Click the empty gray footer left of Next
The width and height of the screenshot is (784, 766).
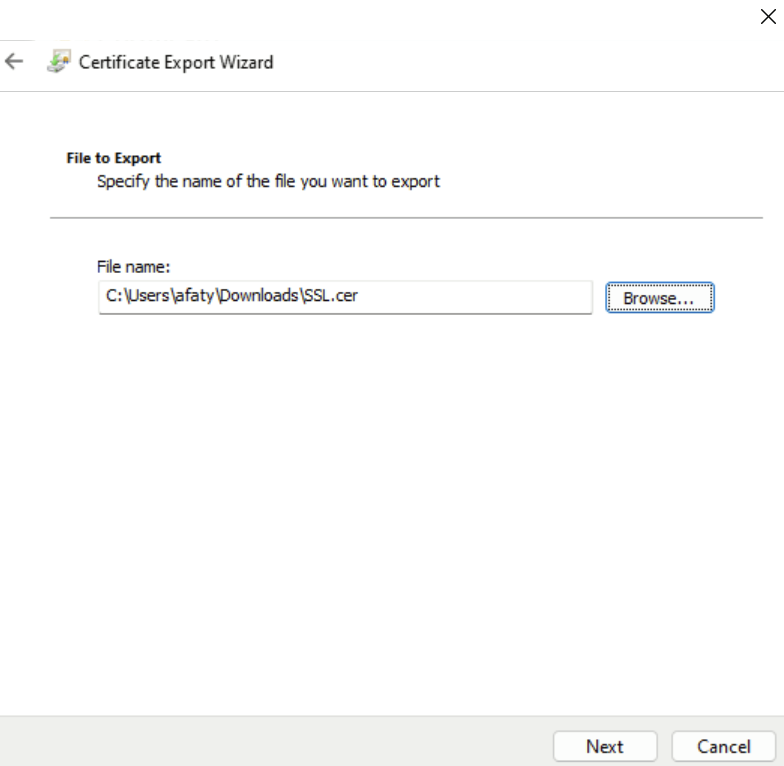pos(270,742)
